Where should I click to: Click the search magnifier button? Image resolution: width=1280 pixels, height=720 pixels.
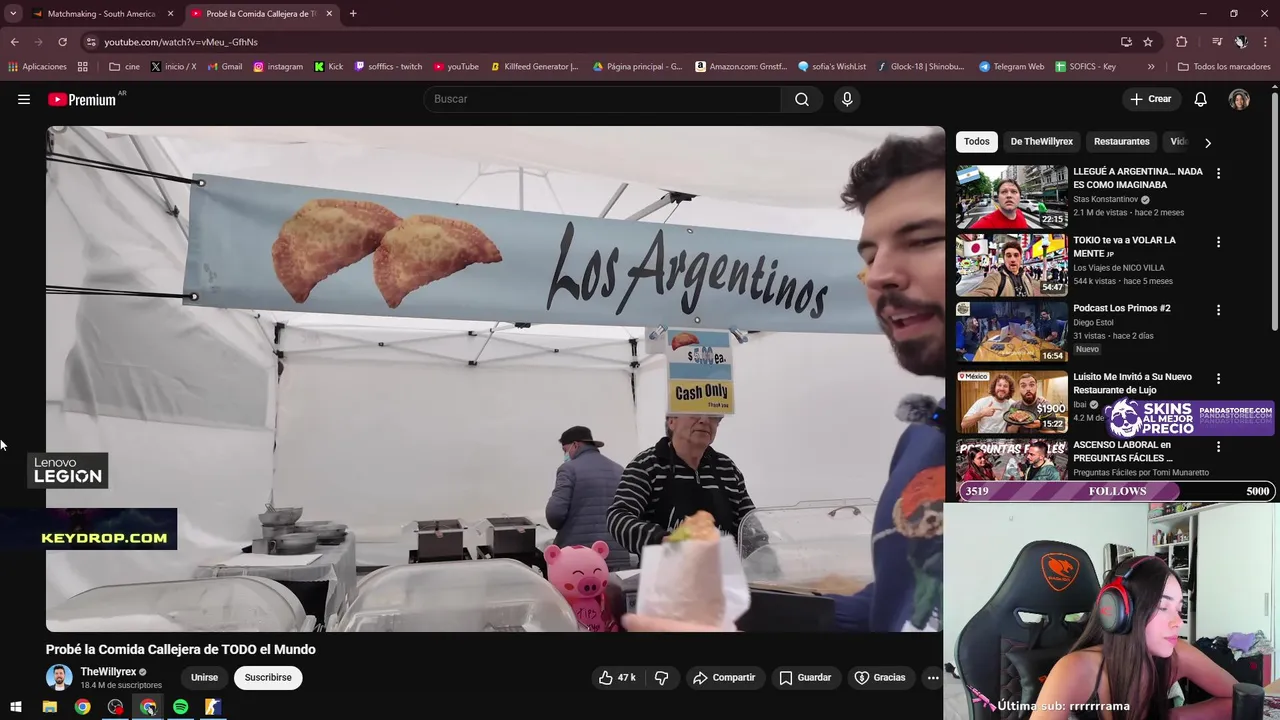point(802,99)
